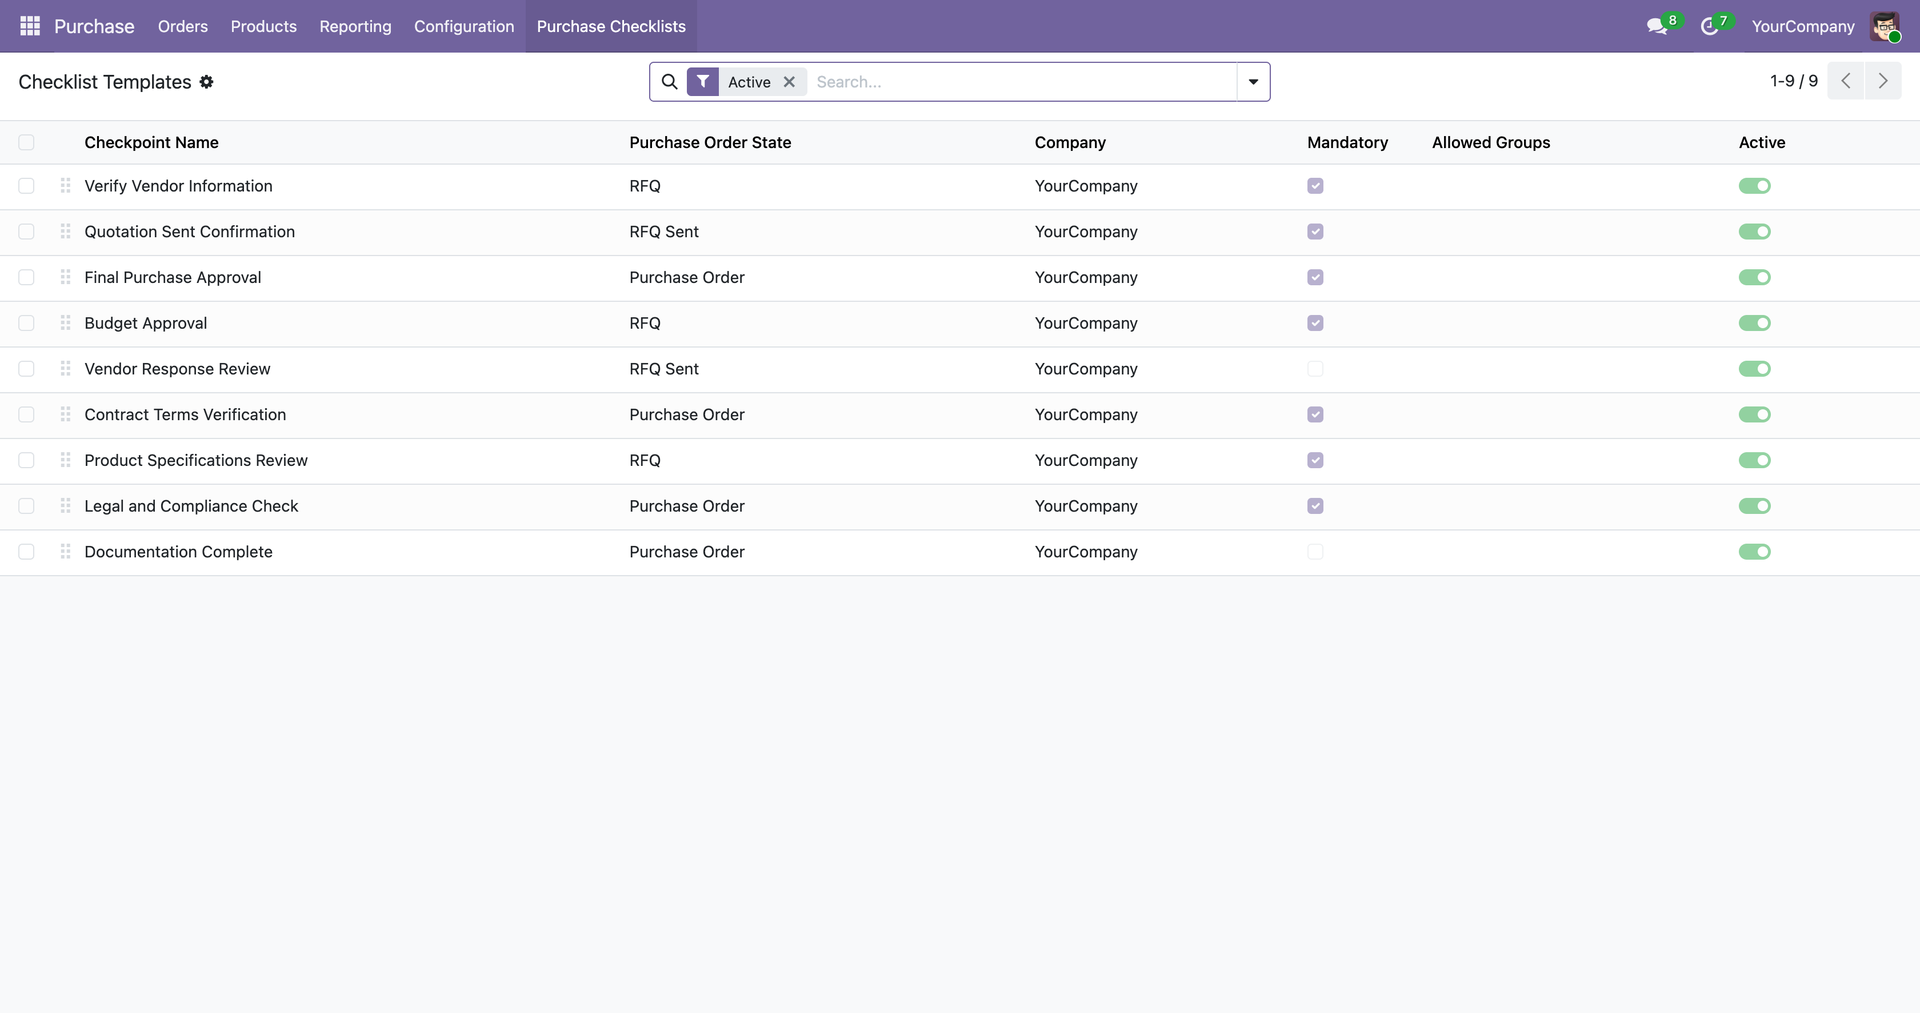The image size is (1920, 1013).
Task: Uncheck Mandatory for Verify Vendor Information
Action: point(1315,186)
